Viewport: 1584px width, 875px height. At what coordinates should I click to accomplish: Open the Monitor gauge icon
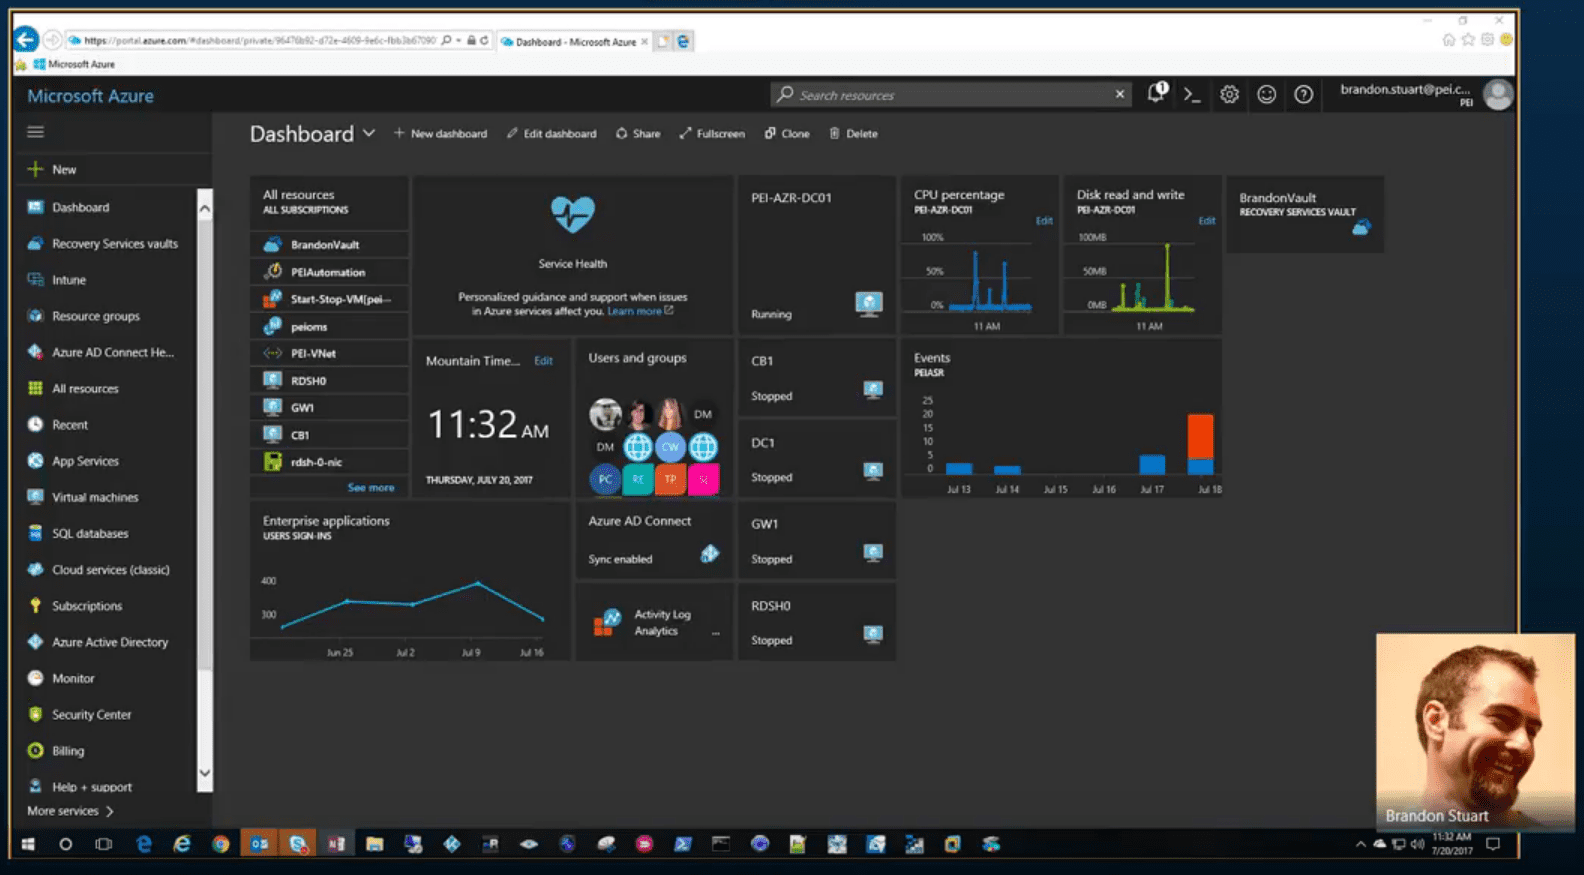[x=35, y=678]
